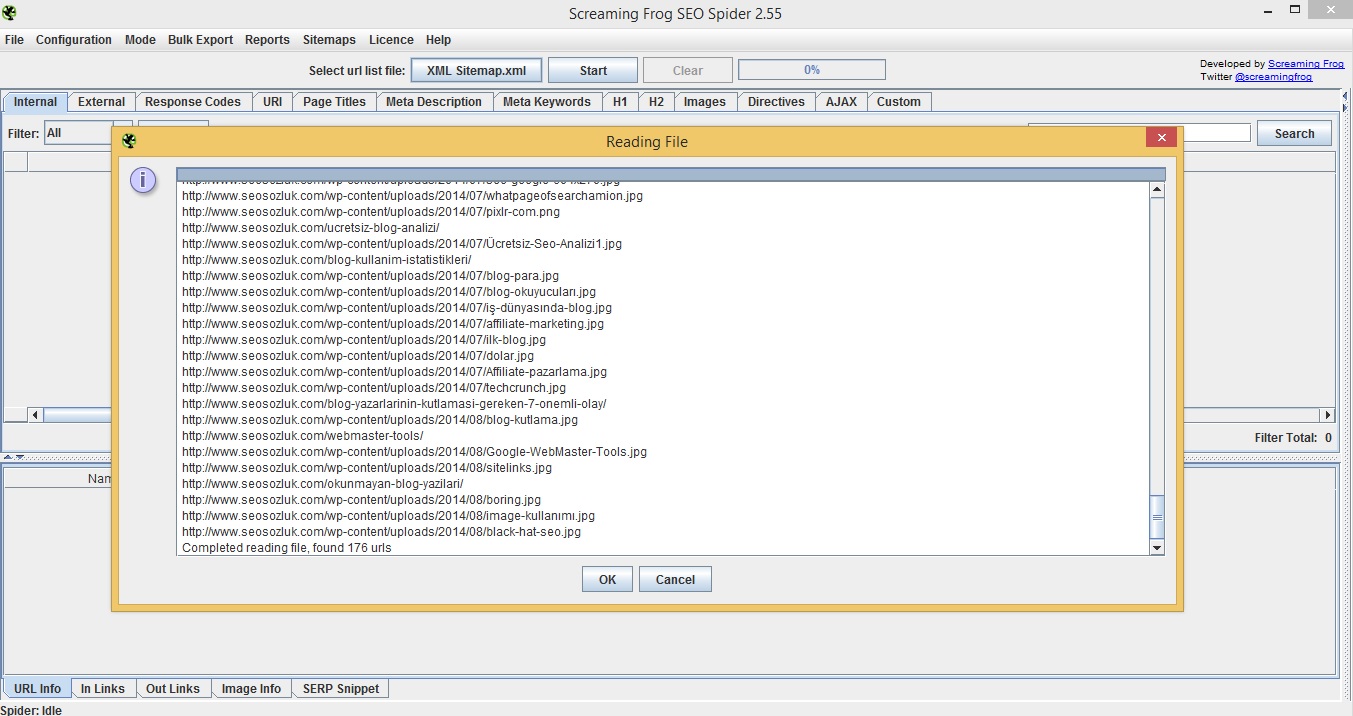Image resolution: width=1353 pixels, height=716 pixels.
Task: Switch to the Images tab
Action: pyautogui.click(x=705, y=102)
